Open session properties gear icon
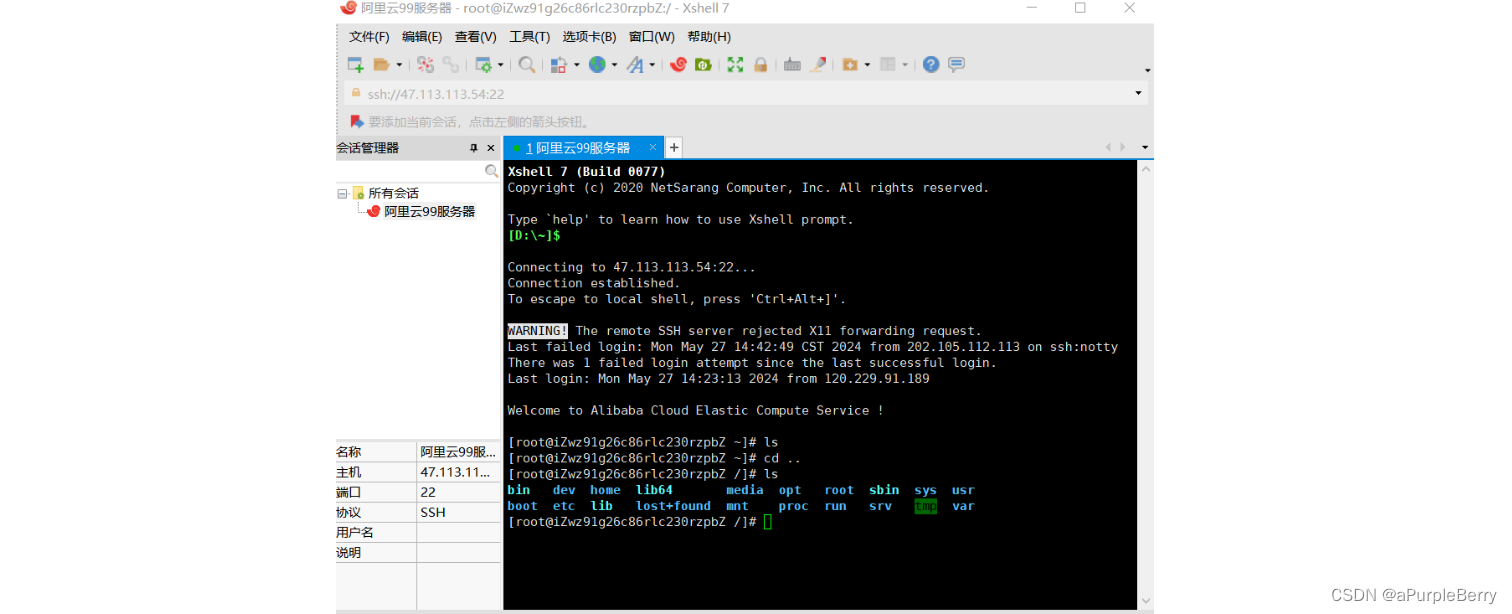Viewport: 1512px width, 614px height. point(484,65)
